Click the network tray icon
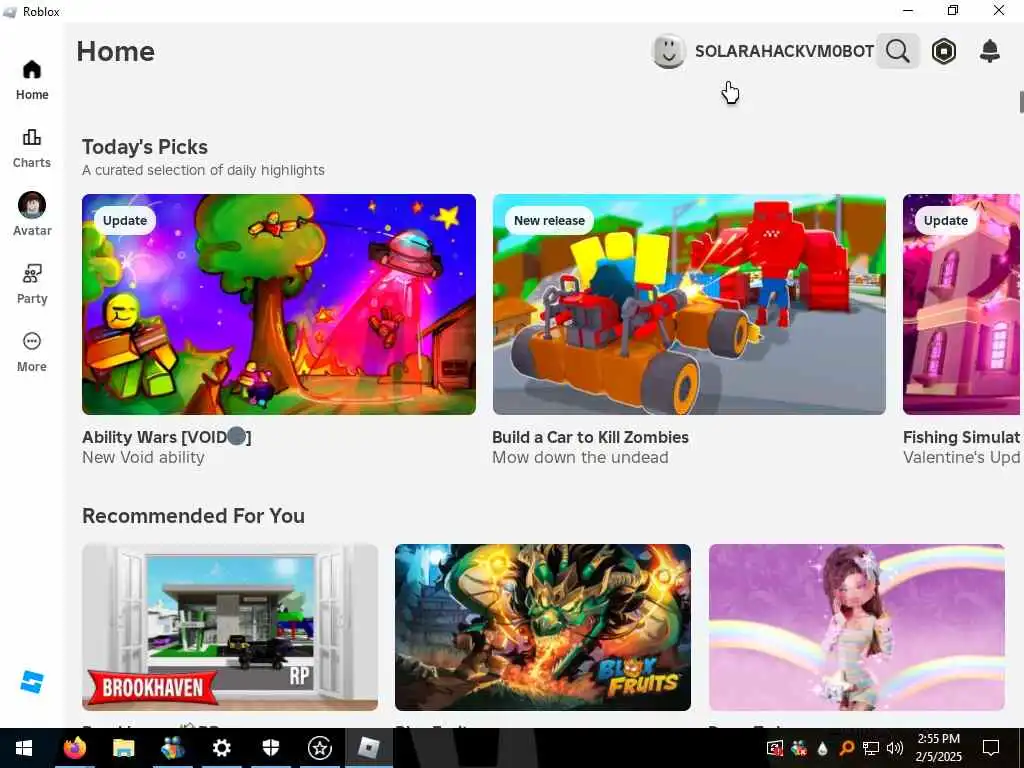 click(x=871, y=748)
